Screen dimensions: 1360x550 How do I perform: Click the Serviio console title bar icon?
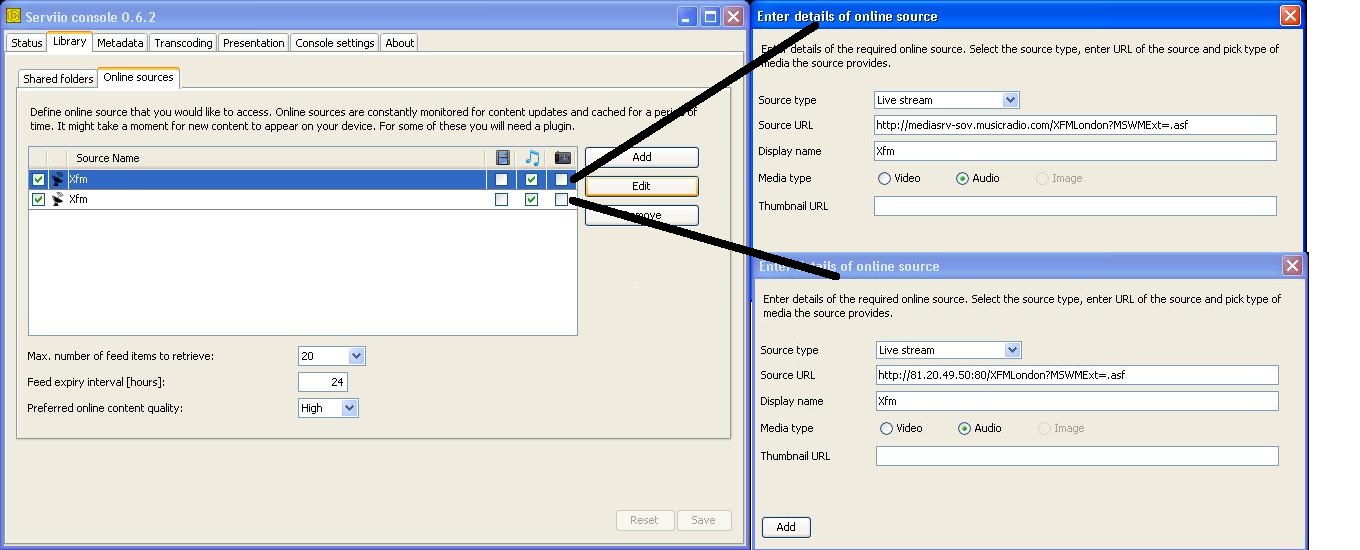(x=13, y=16)
